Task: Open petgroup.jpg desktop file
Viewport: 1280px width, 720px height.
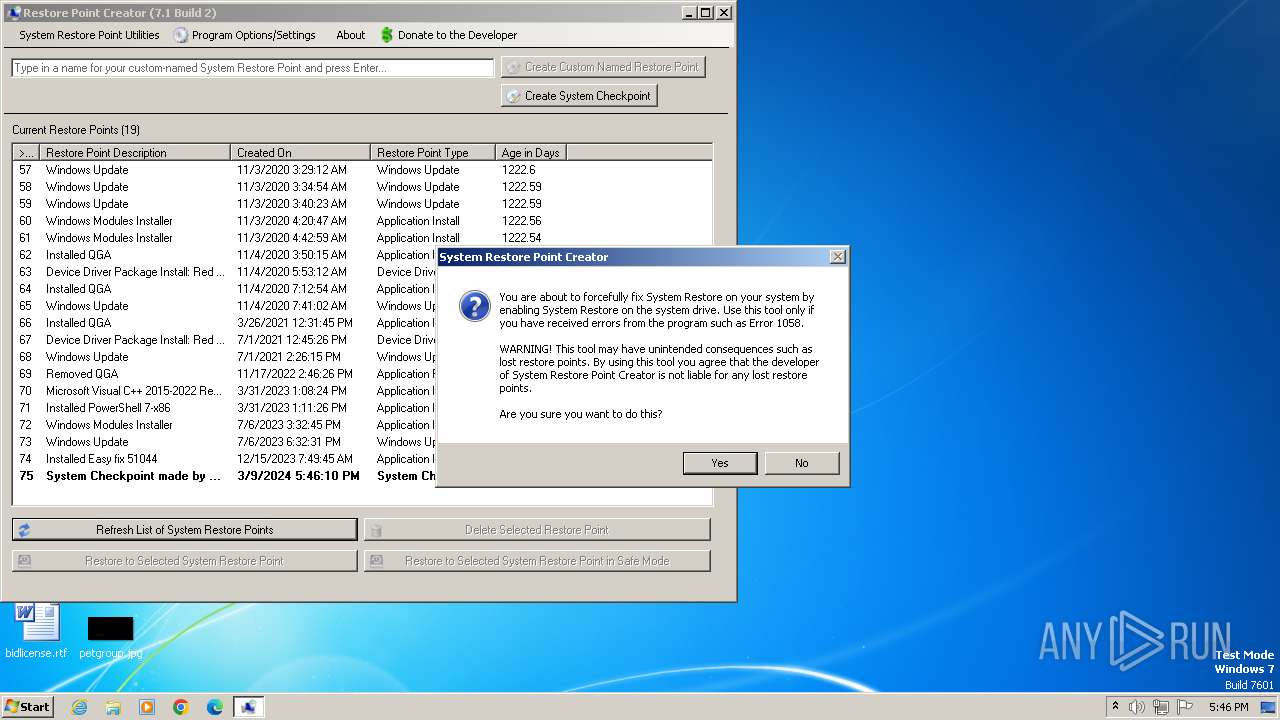Action: [110, 637]
